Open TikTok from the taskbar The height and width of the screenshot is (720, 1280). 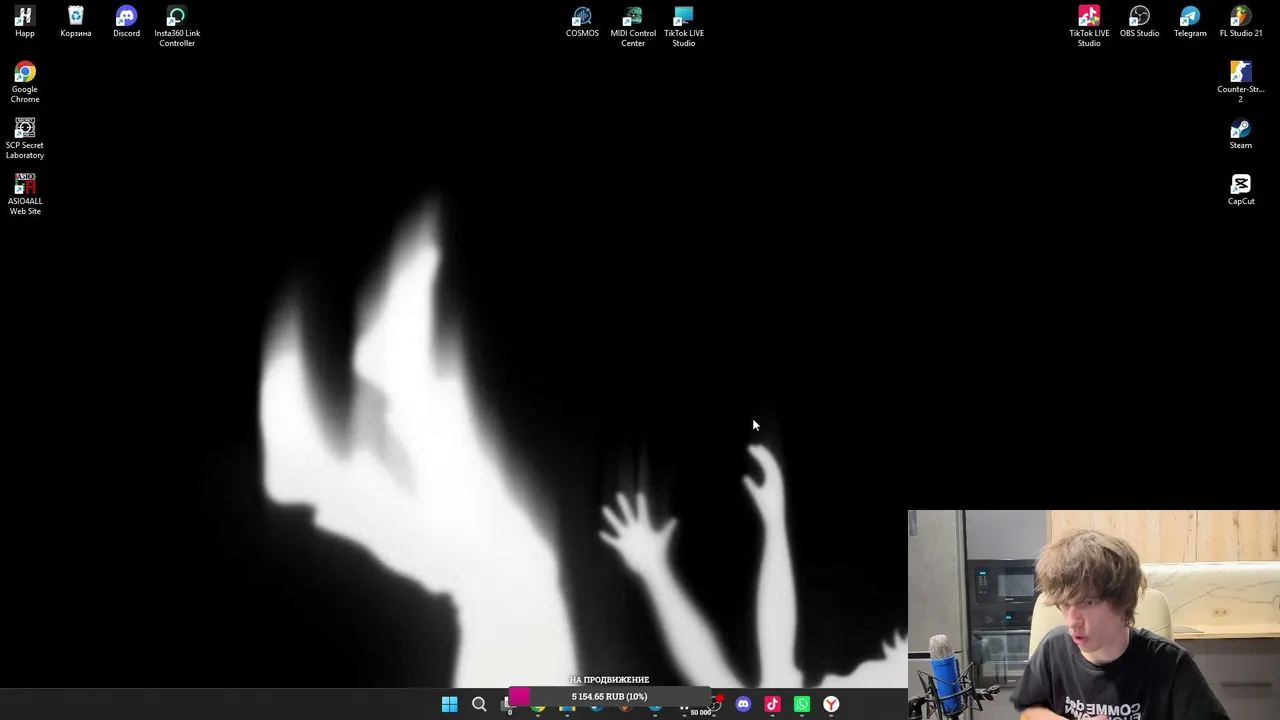coord(772,705)
